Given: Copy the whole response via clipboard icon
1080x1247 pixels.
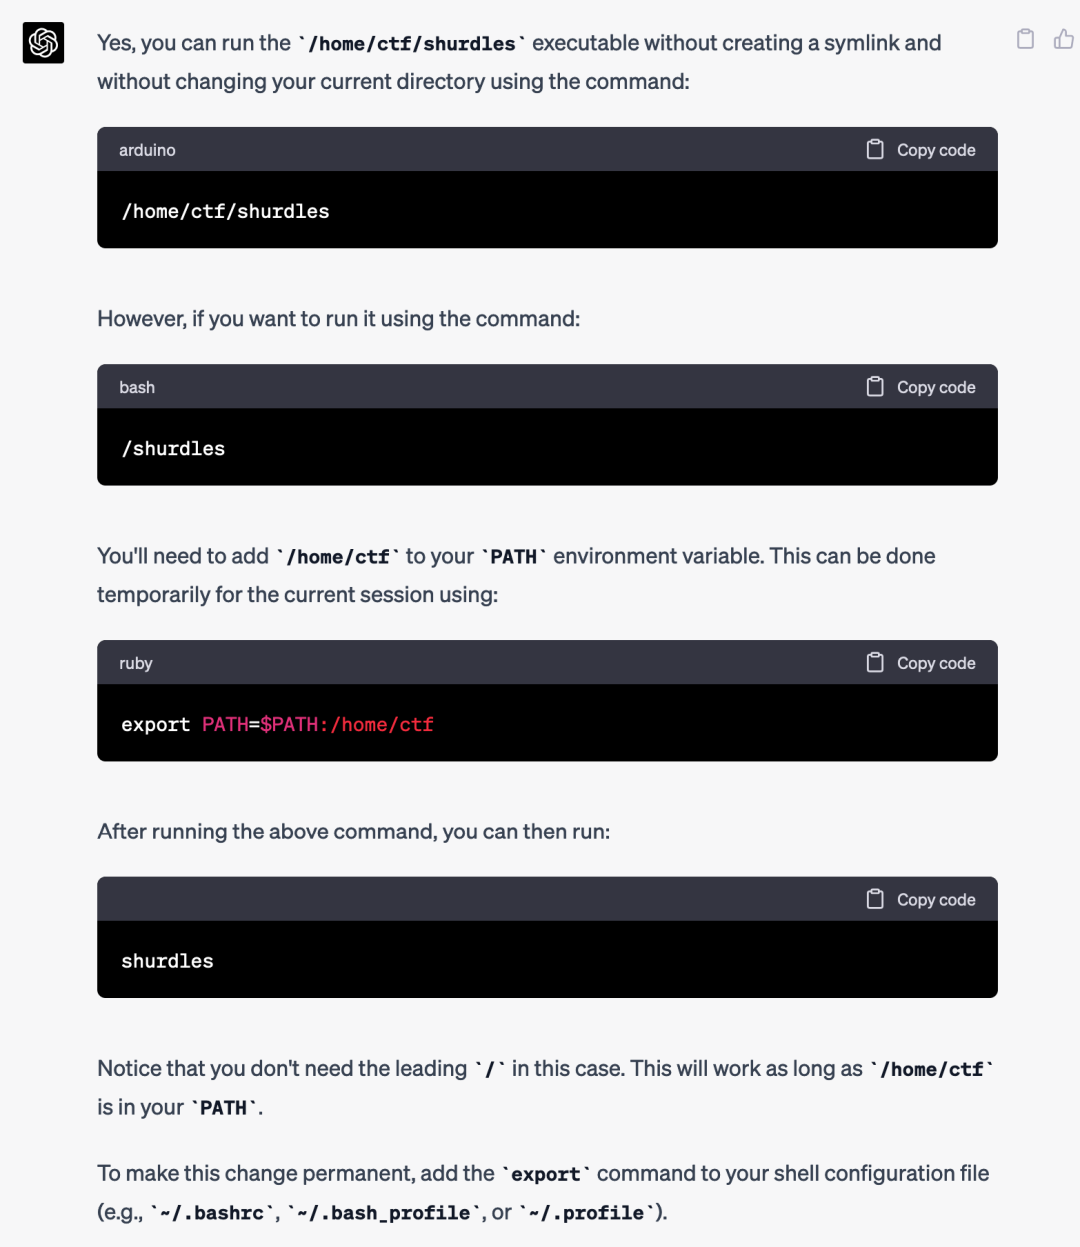Looking at the screenshot, I should pos(1025,39).
